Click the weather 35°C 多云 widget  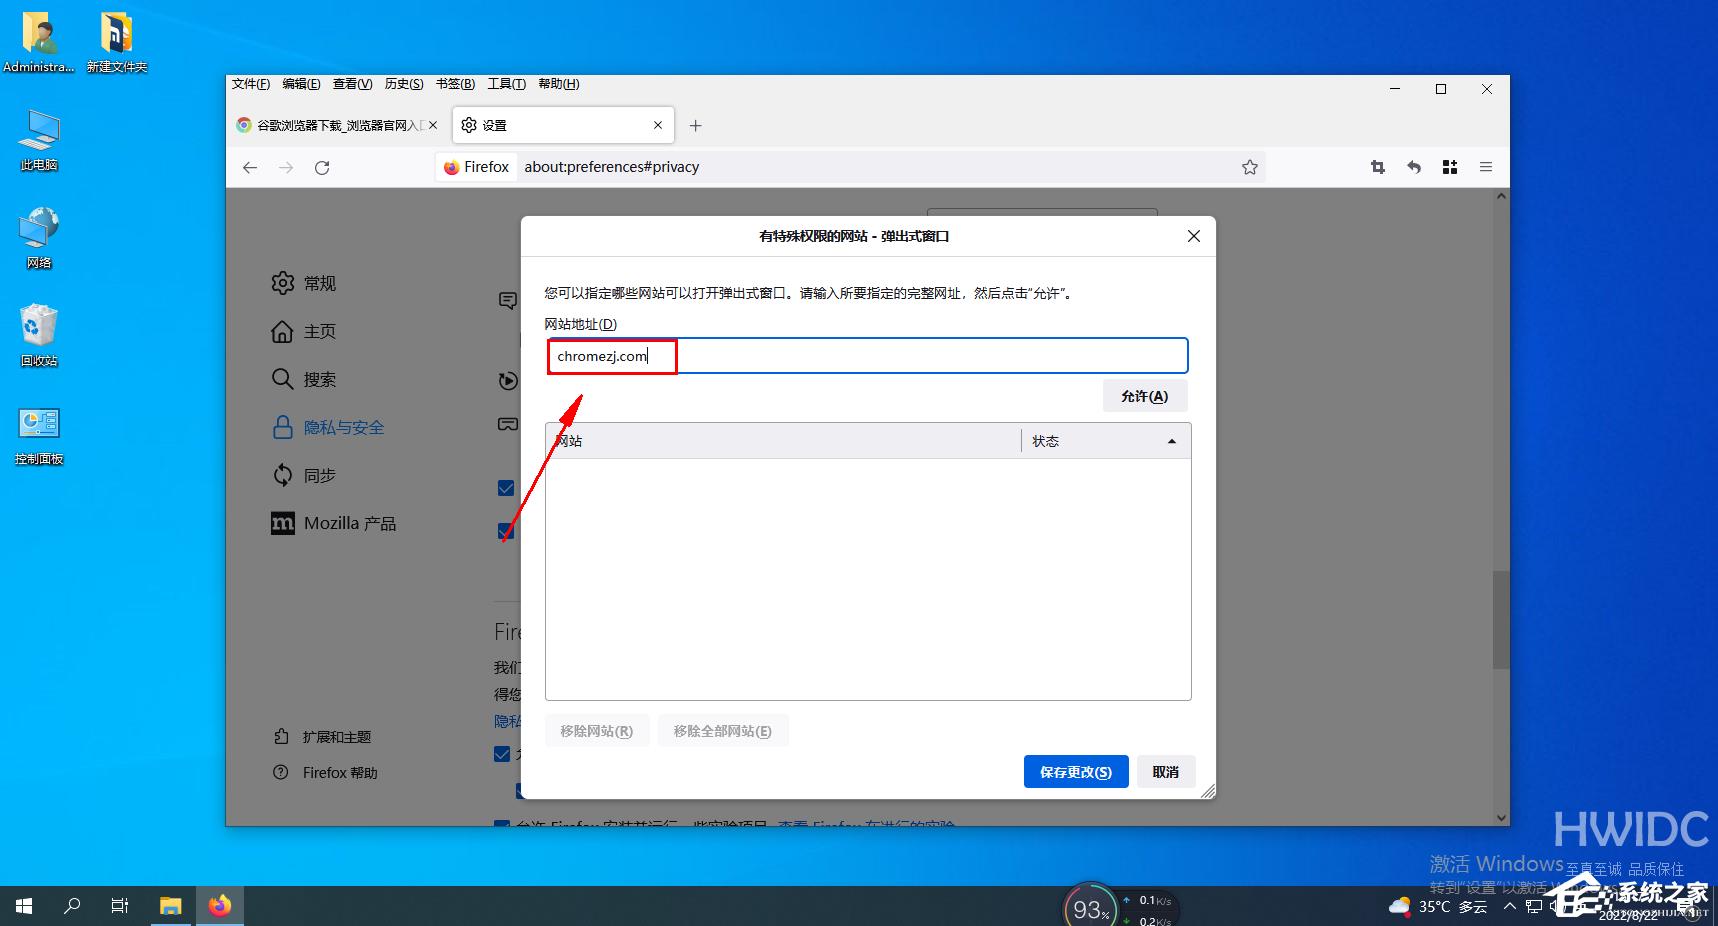(x=1438, y=907)
